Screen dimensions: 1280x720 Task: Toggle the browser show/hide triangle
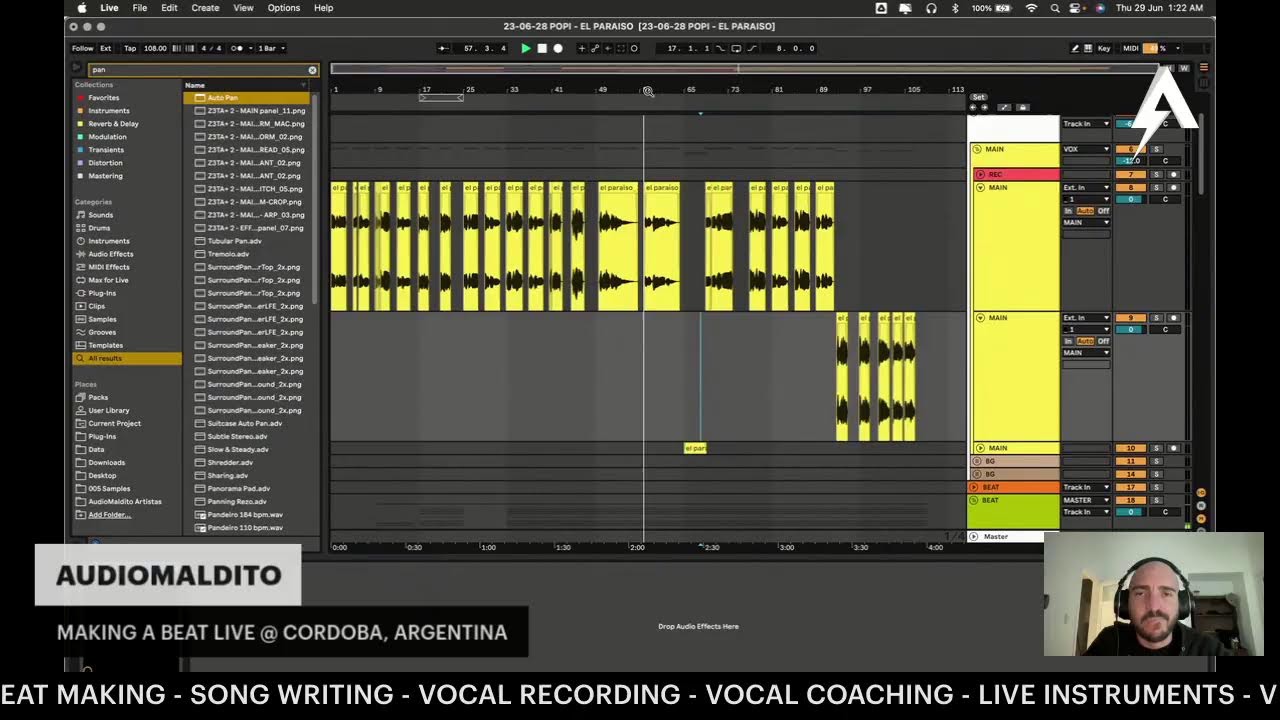77,68
